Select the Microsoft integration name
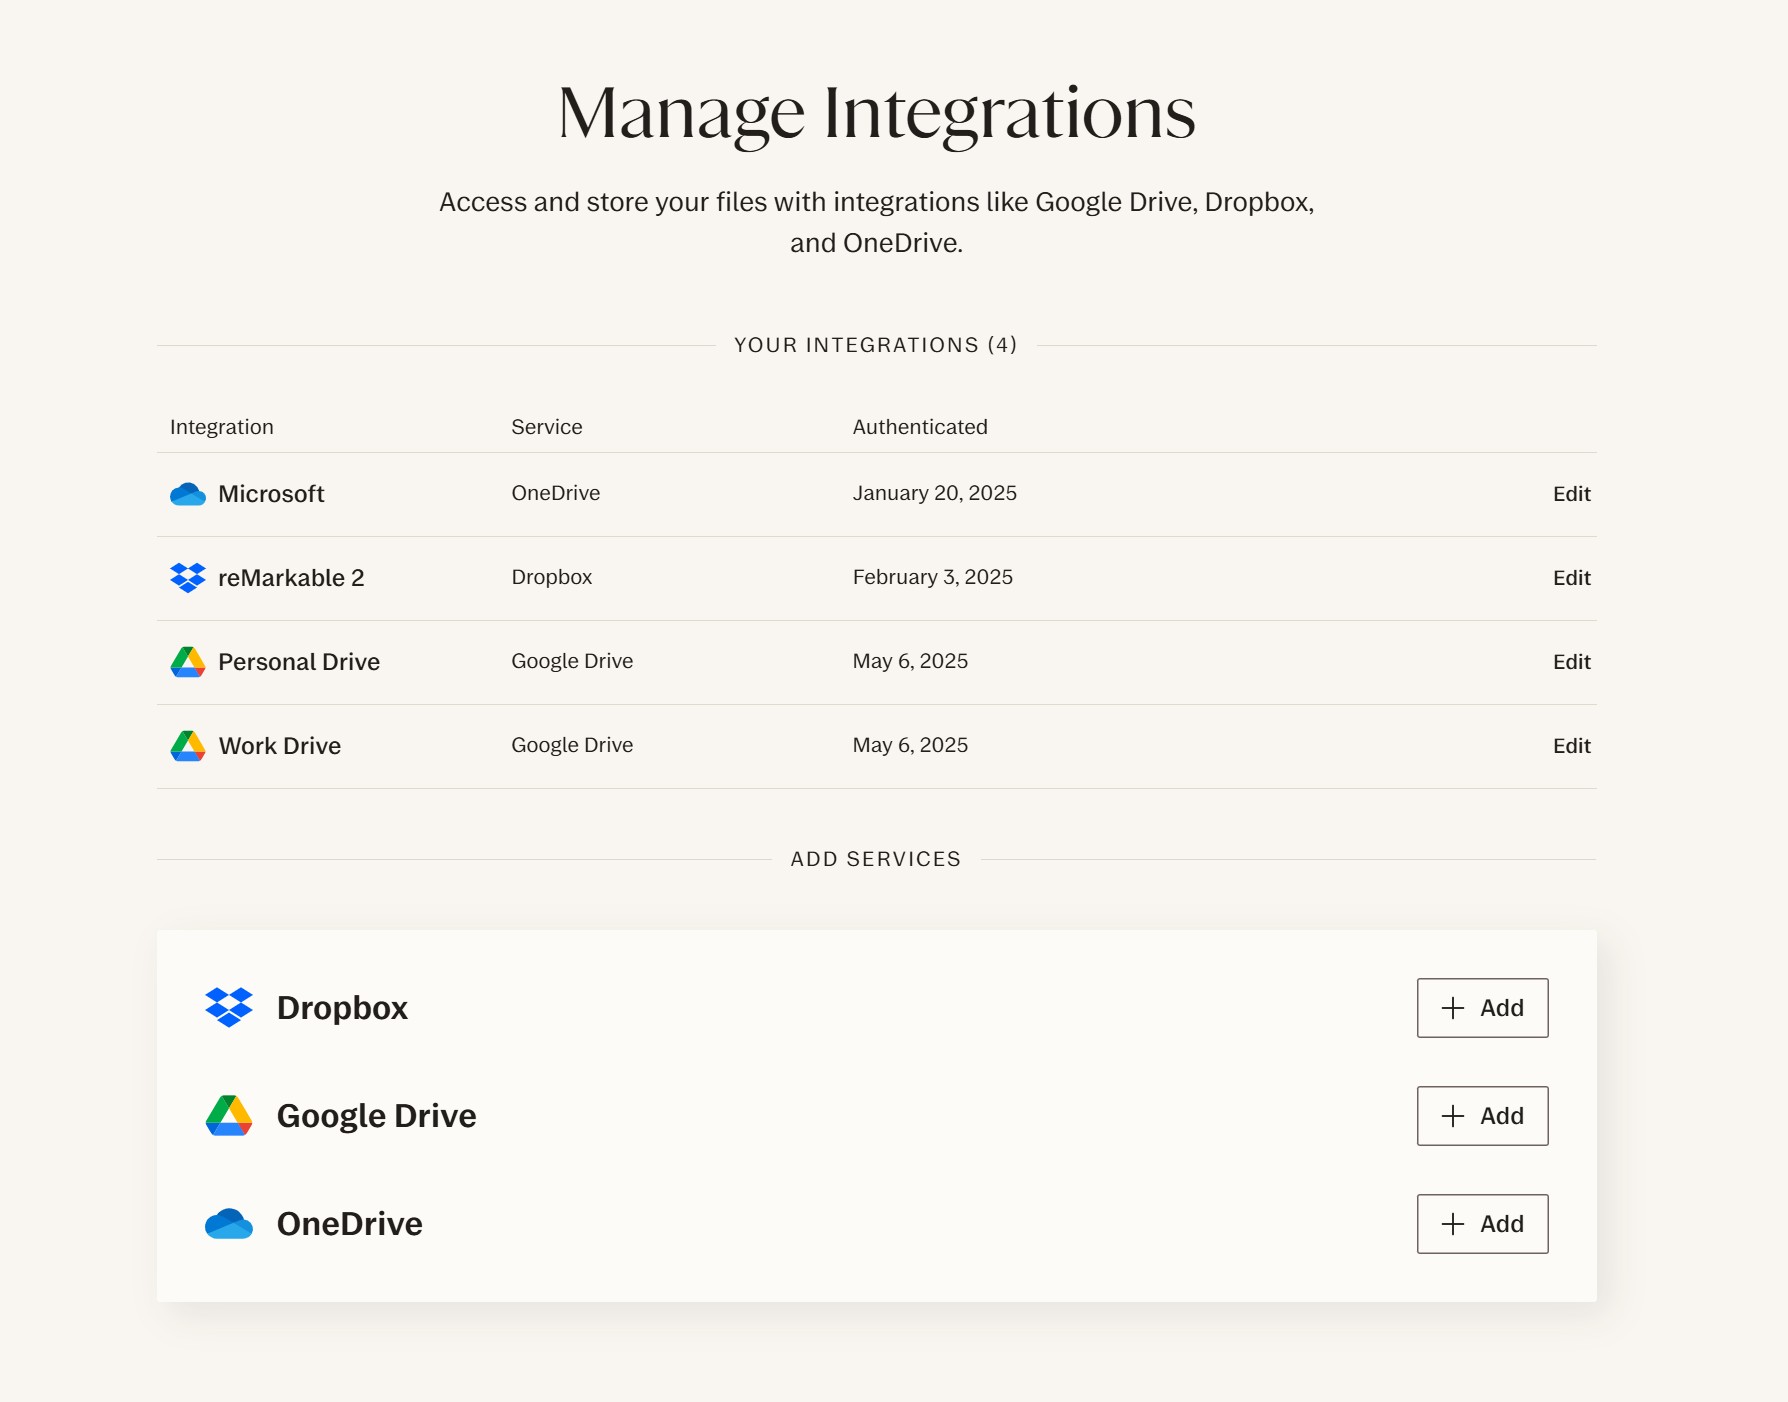1788x1402 pixels. click(271, 494)
